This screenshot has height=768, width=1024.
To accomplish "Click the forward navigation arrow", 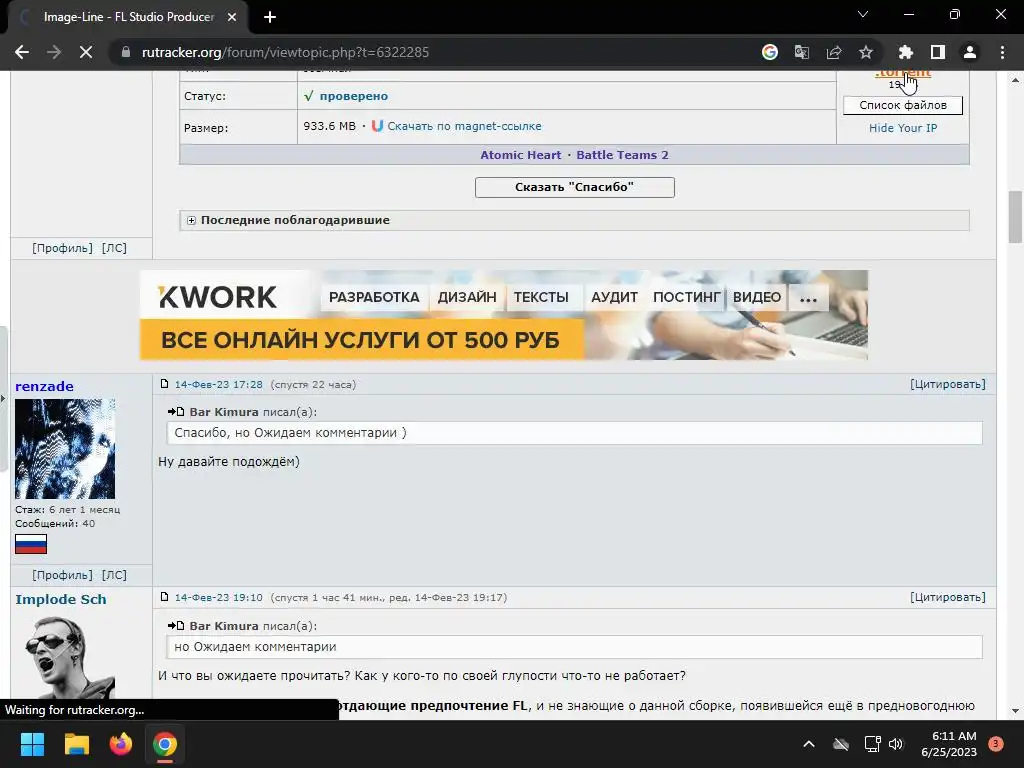I will pyautogui.click(x=54, y=52).
